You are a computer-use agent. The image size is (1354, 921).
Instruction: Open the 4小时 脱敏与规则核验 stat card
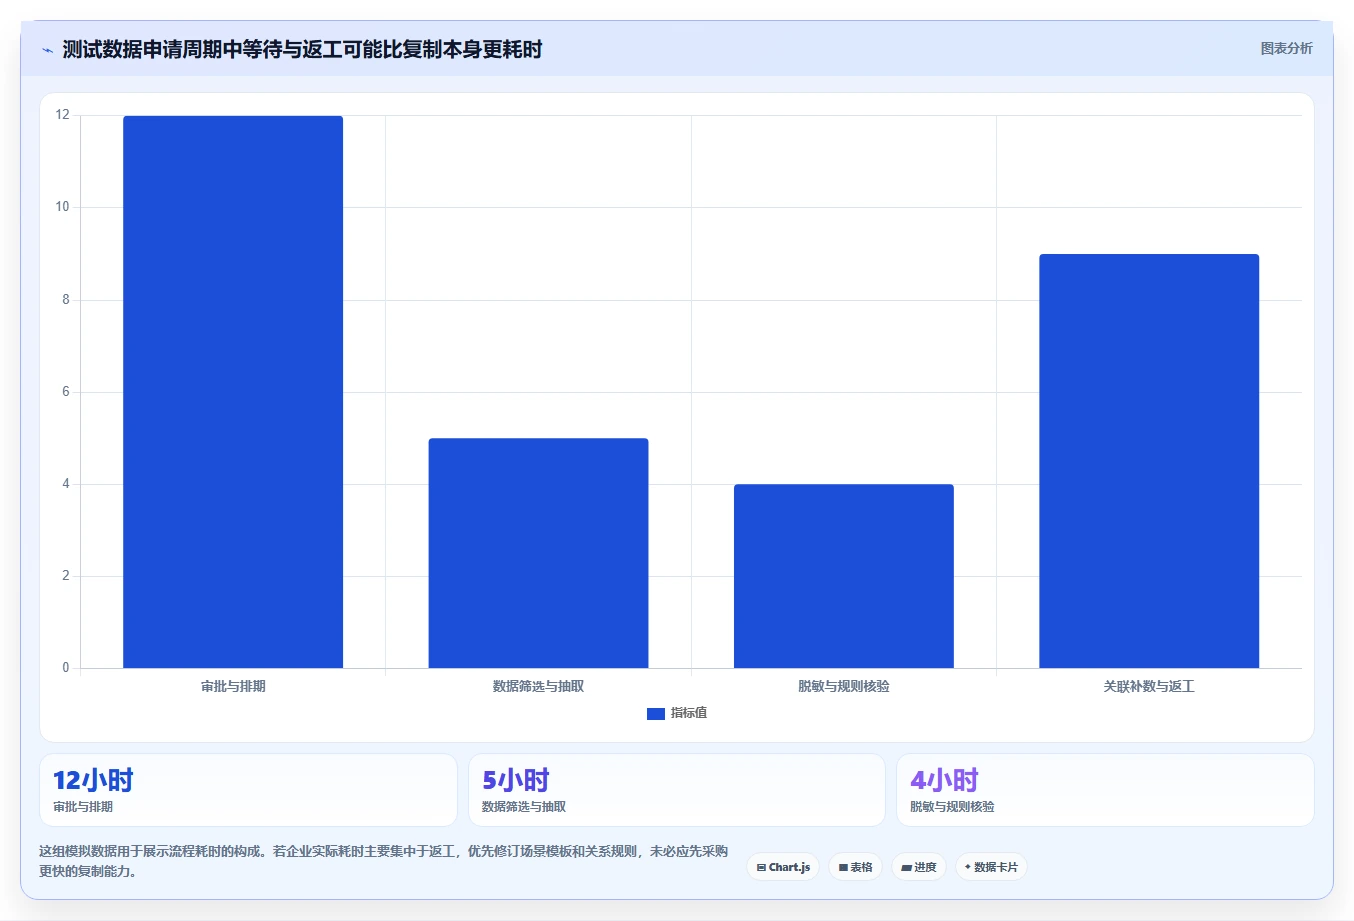(1105, 790)
